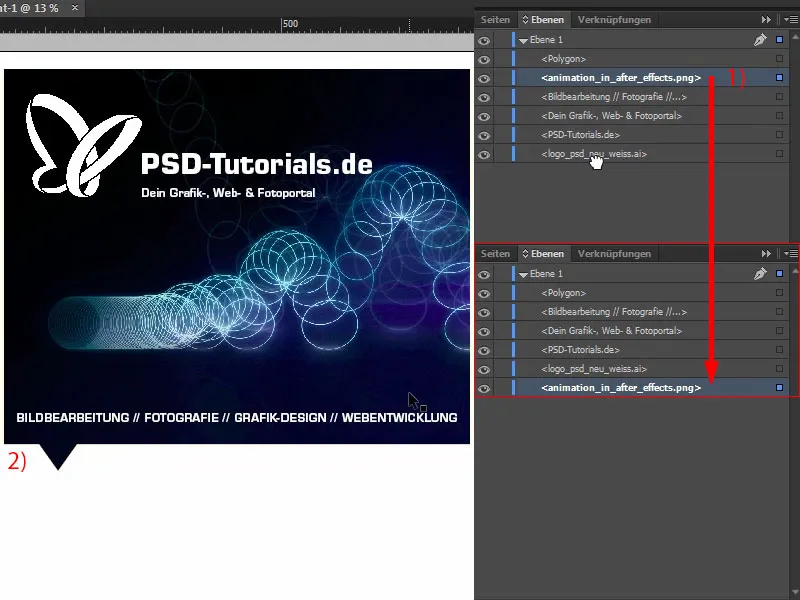Toggle visibility of Ebene 1 in upper Ebenen panel
Viewport: 800px width, 600px height.
(484, 40)
